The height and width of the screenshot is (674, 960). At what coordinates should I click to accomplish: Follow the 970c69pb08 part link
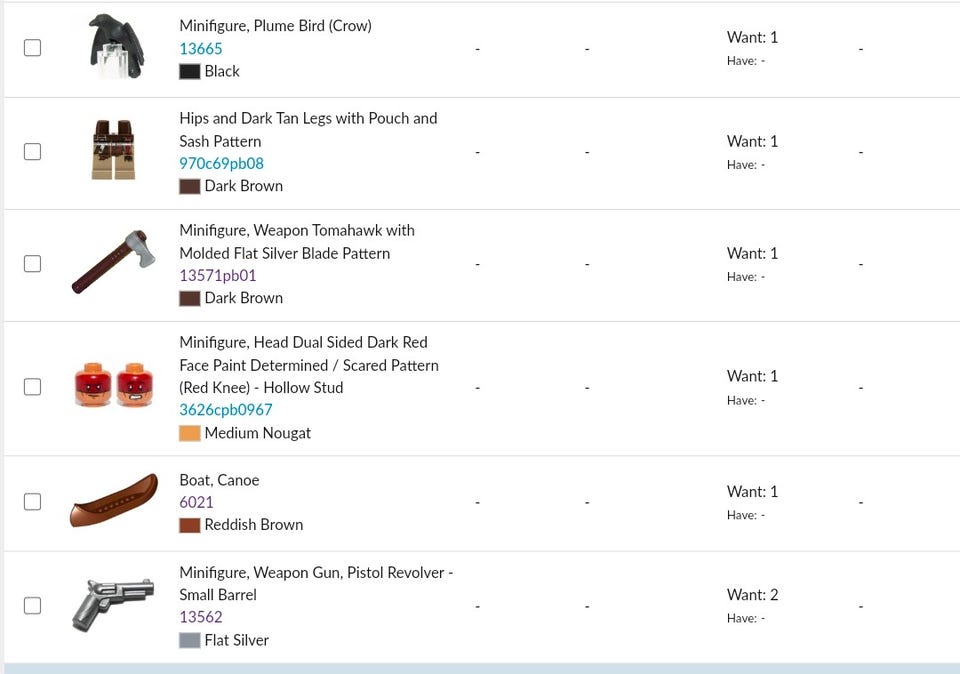[221, 163]
